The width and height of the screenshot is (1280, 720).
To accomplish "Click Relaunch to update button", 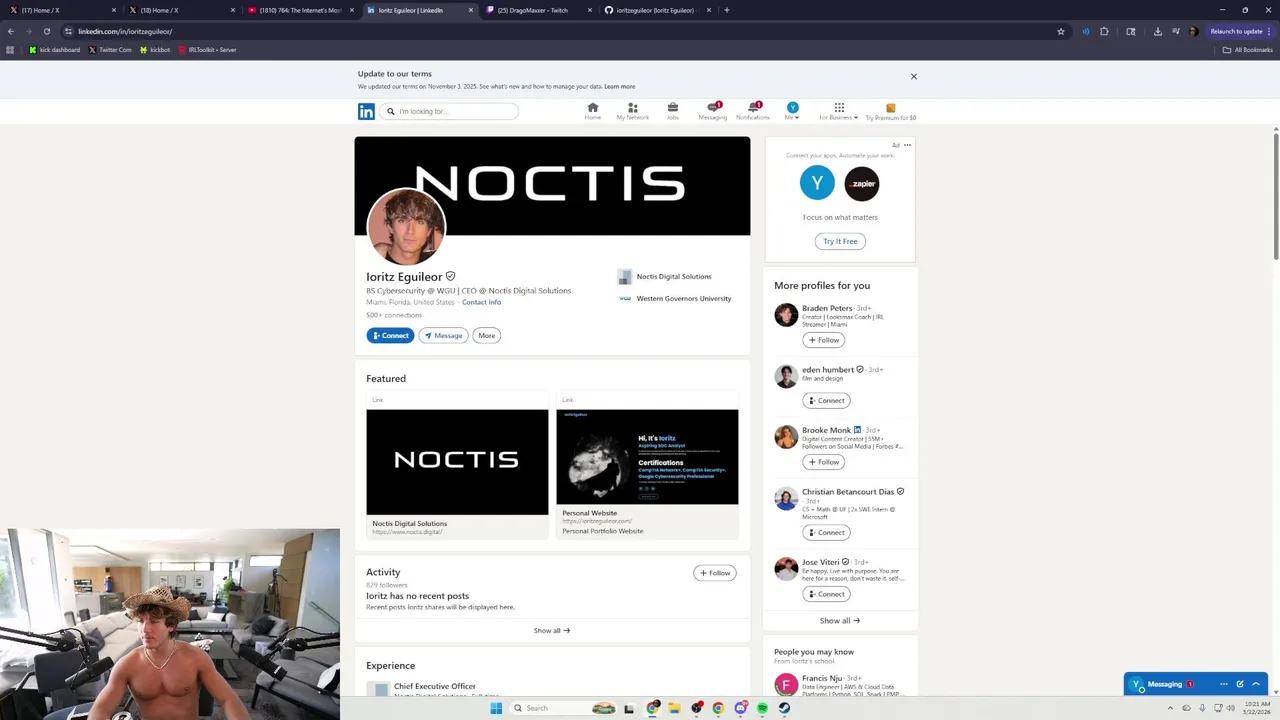I will [1241, 31].
